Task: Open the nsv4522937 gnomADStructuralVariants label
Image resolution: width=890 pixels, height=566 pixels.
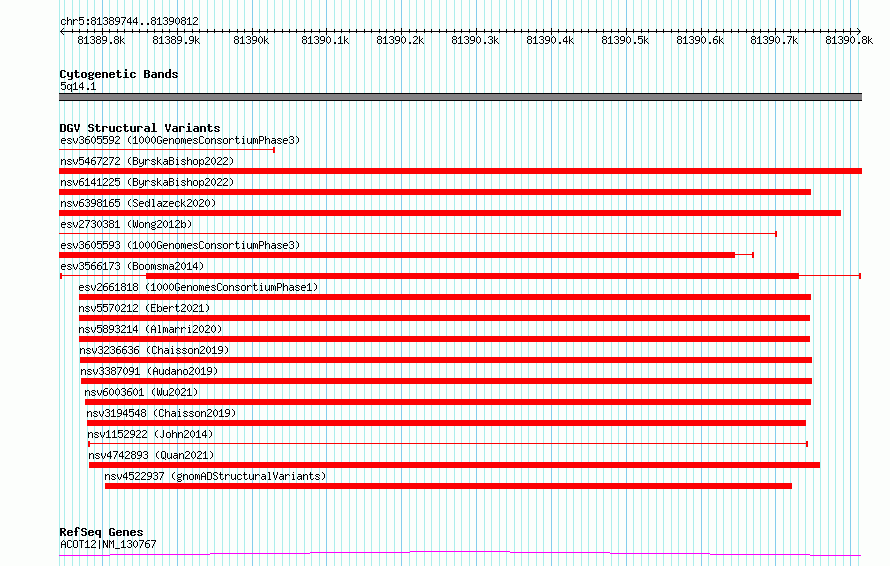Action: (x=215, y=476)
